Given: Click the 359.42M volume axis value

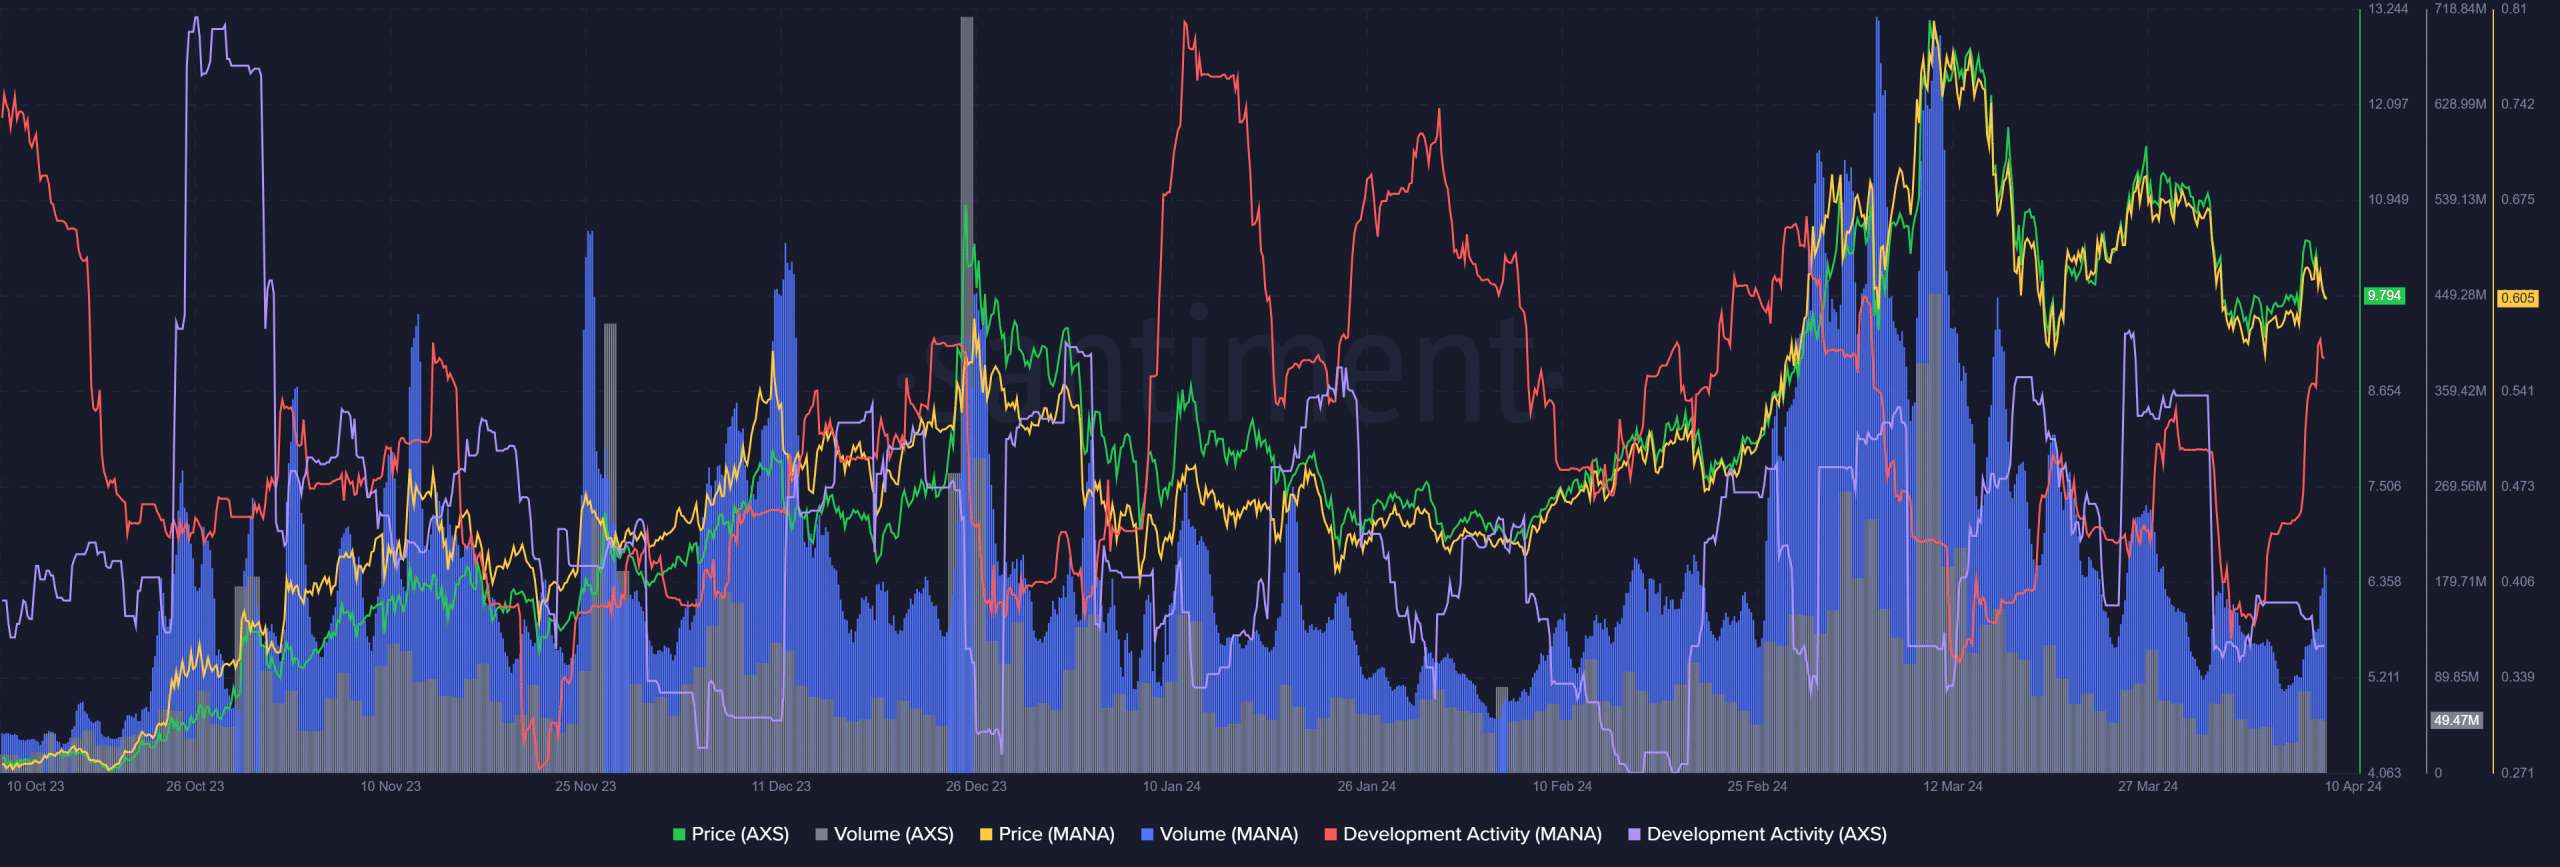Looking at the screenshot, I should (2460, 391).
